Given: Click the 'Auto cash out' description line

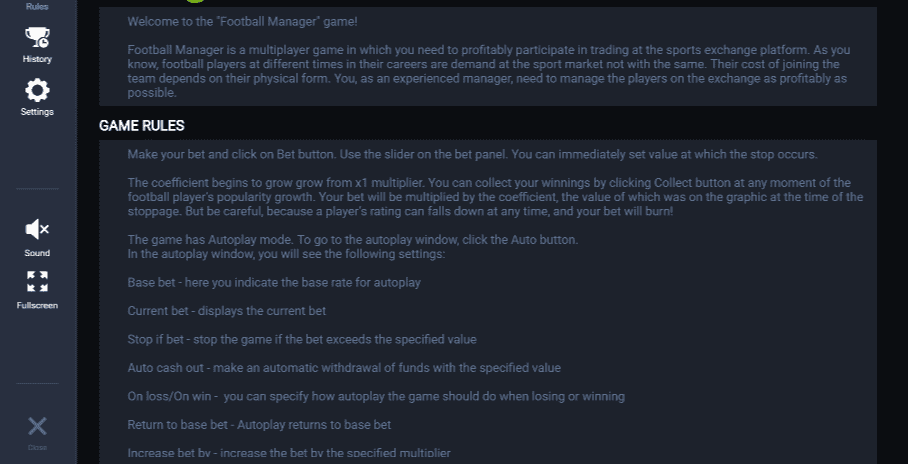Looking at the screenshot, I should (344, 368).
